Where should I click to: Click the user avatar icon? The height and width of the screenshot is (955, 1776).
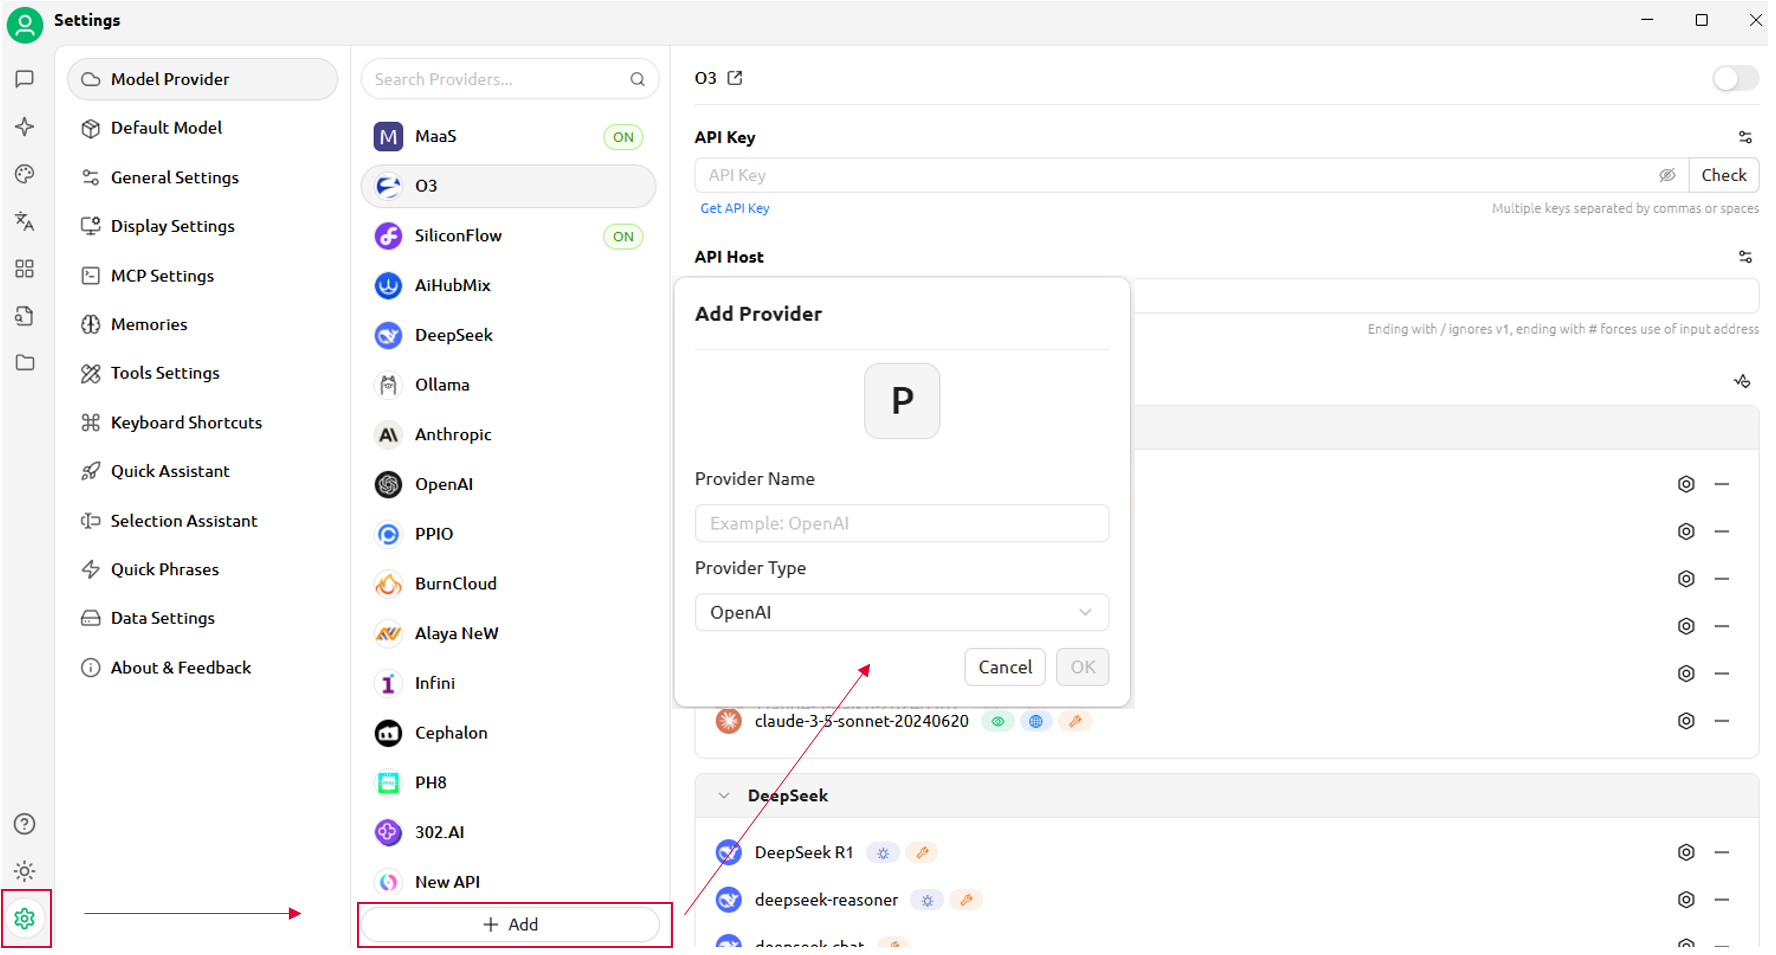25,24
